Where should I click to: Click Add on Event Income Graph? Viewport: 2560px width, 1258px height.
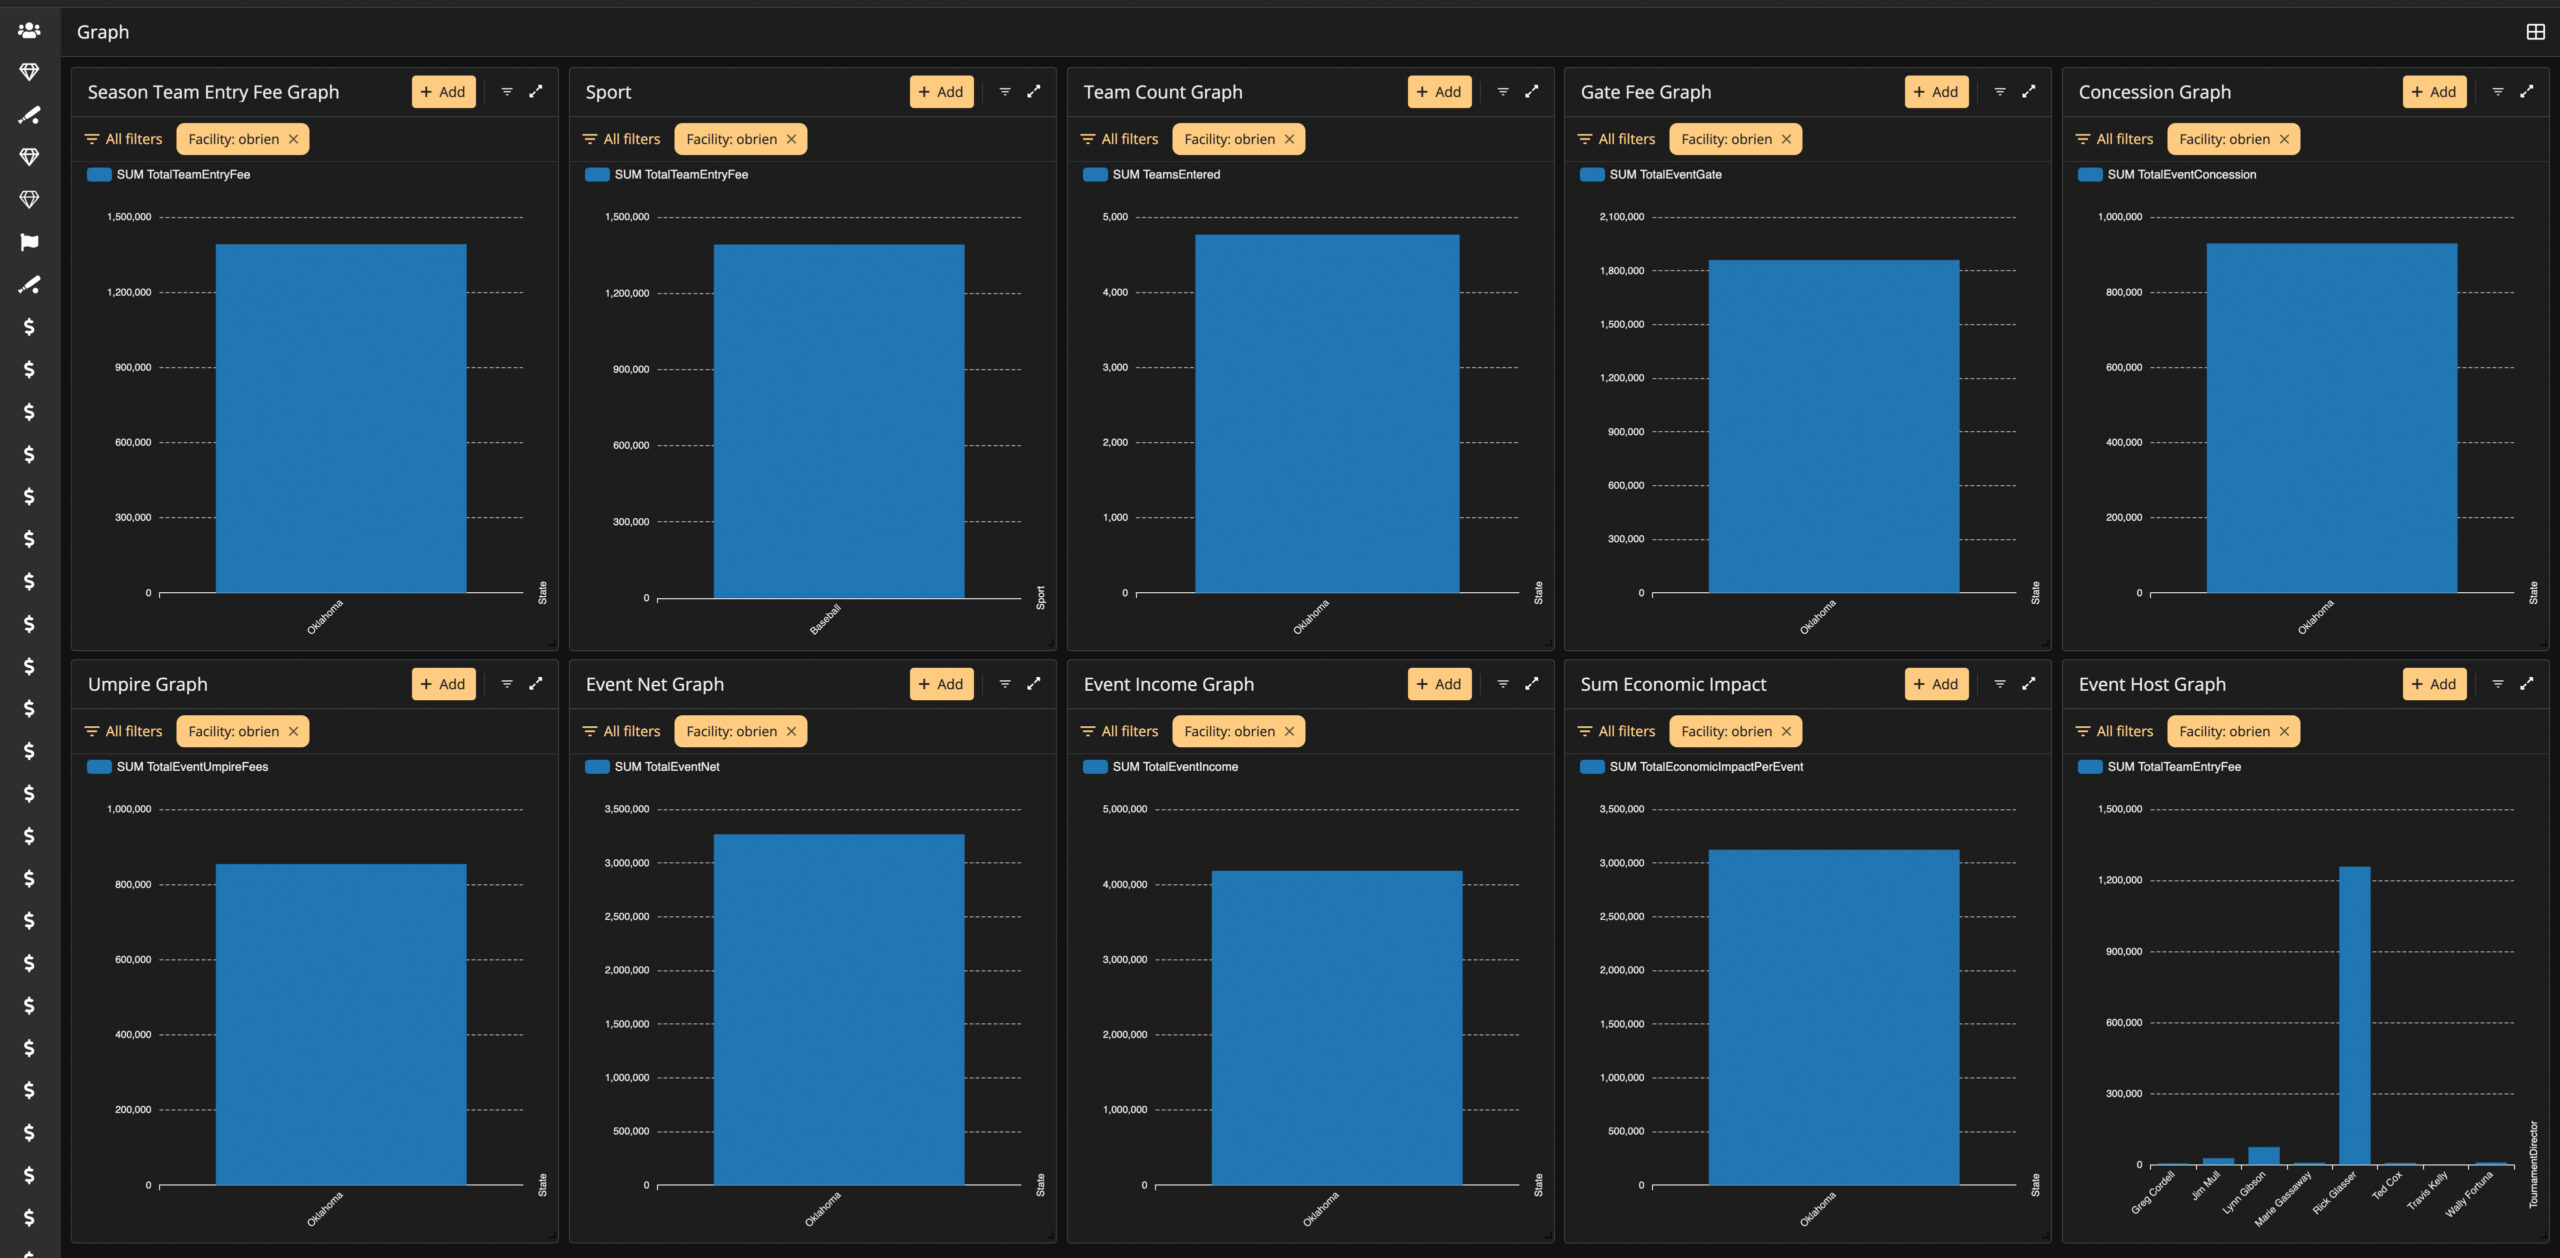(1439, 684)
